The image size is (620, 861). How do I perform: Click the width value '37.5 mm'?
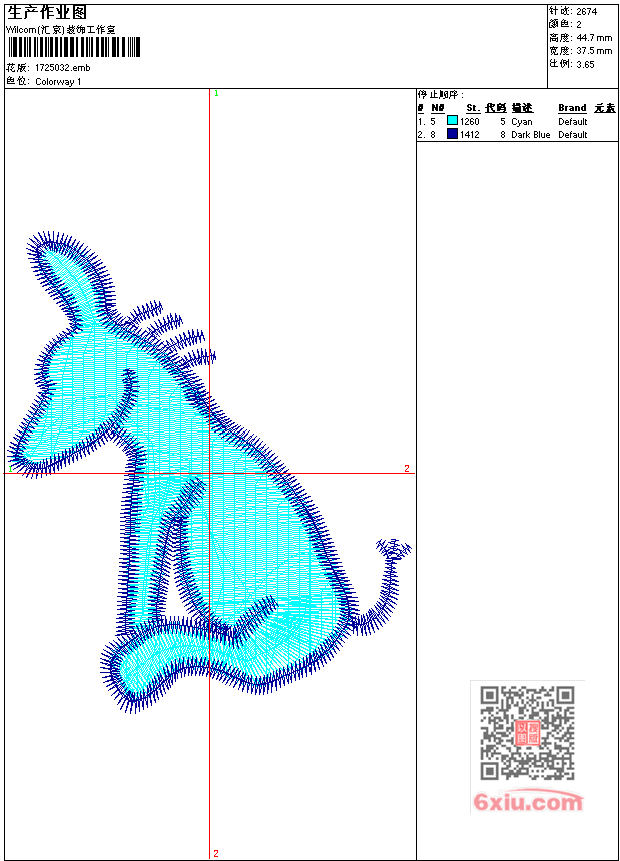[594, 51]
